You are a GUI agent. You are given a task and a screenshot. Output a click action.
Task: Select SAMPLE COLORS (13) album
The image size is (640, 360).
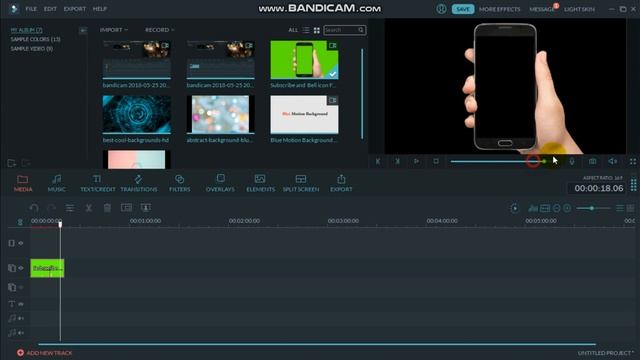pos(36,39)
